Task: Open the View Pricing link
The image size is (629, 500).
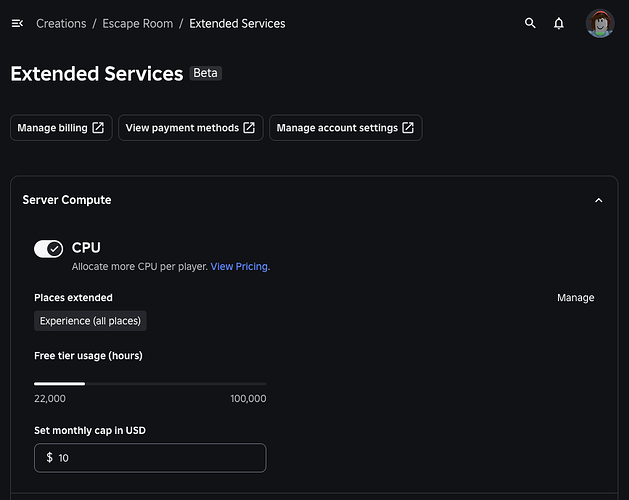Action: pyautogui.click(x=239, y=266)
